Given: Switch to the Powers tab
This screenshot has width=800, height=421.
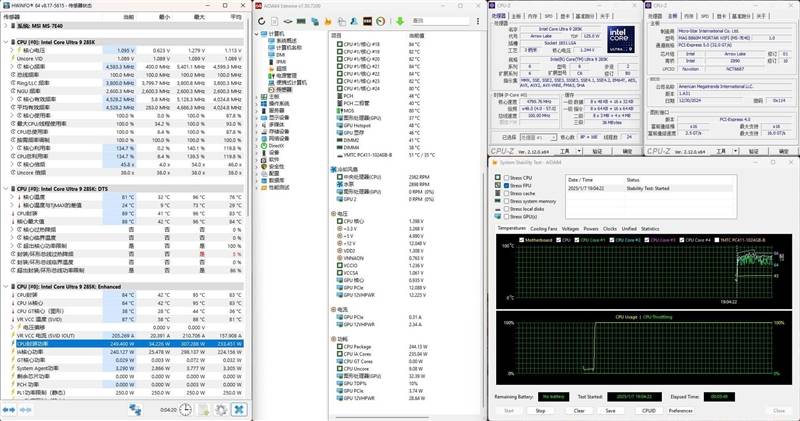Looking at the screenshot, I should click(591, 229).
